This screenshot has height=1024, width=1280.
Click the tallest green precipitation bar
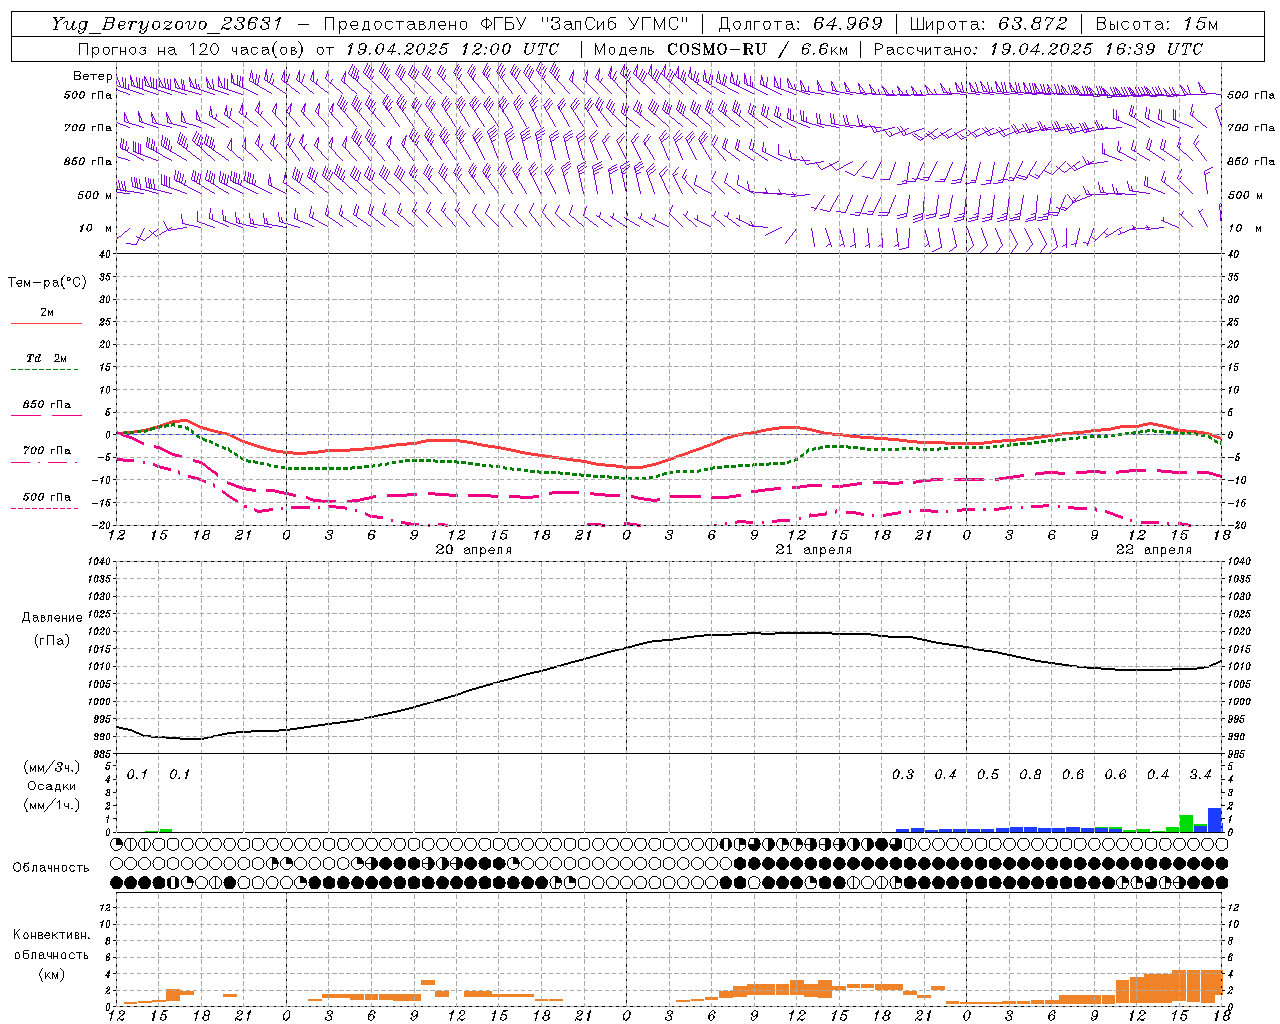pyautogui.click(x=1186, y=824)
